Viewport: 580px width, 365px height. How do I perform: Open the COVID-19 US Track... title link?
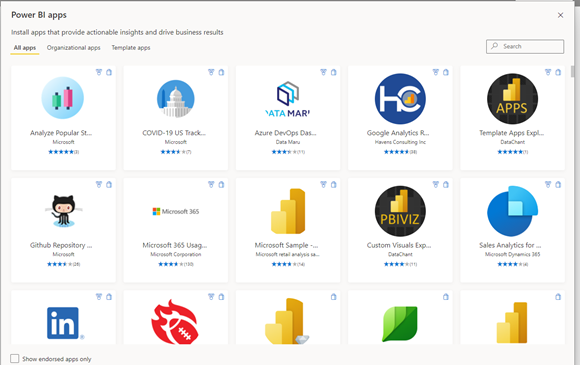174,133
